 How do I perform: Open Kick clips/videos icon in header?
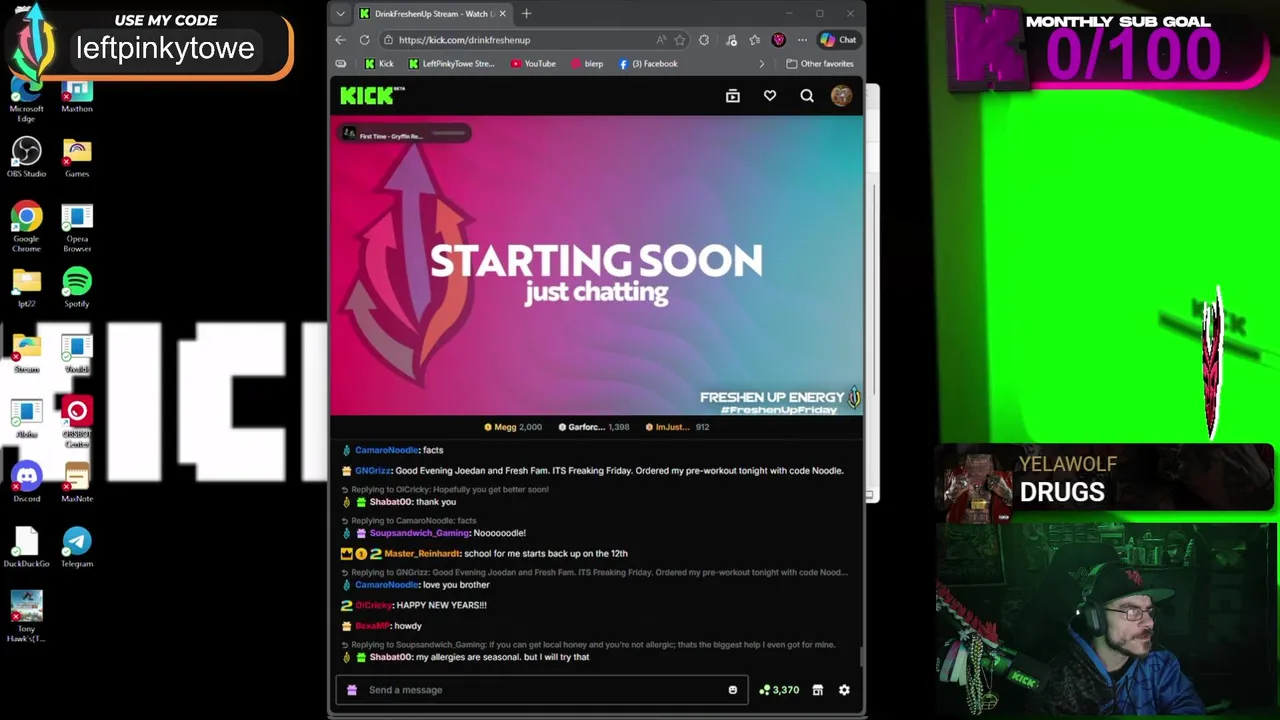[733, 96]
